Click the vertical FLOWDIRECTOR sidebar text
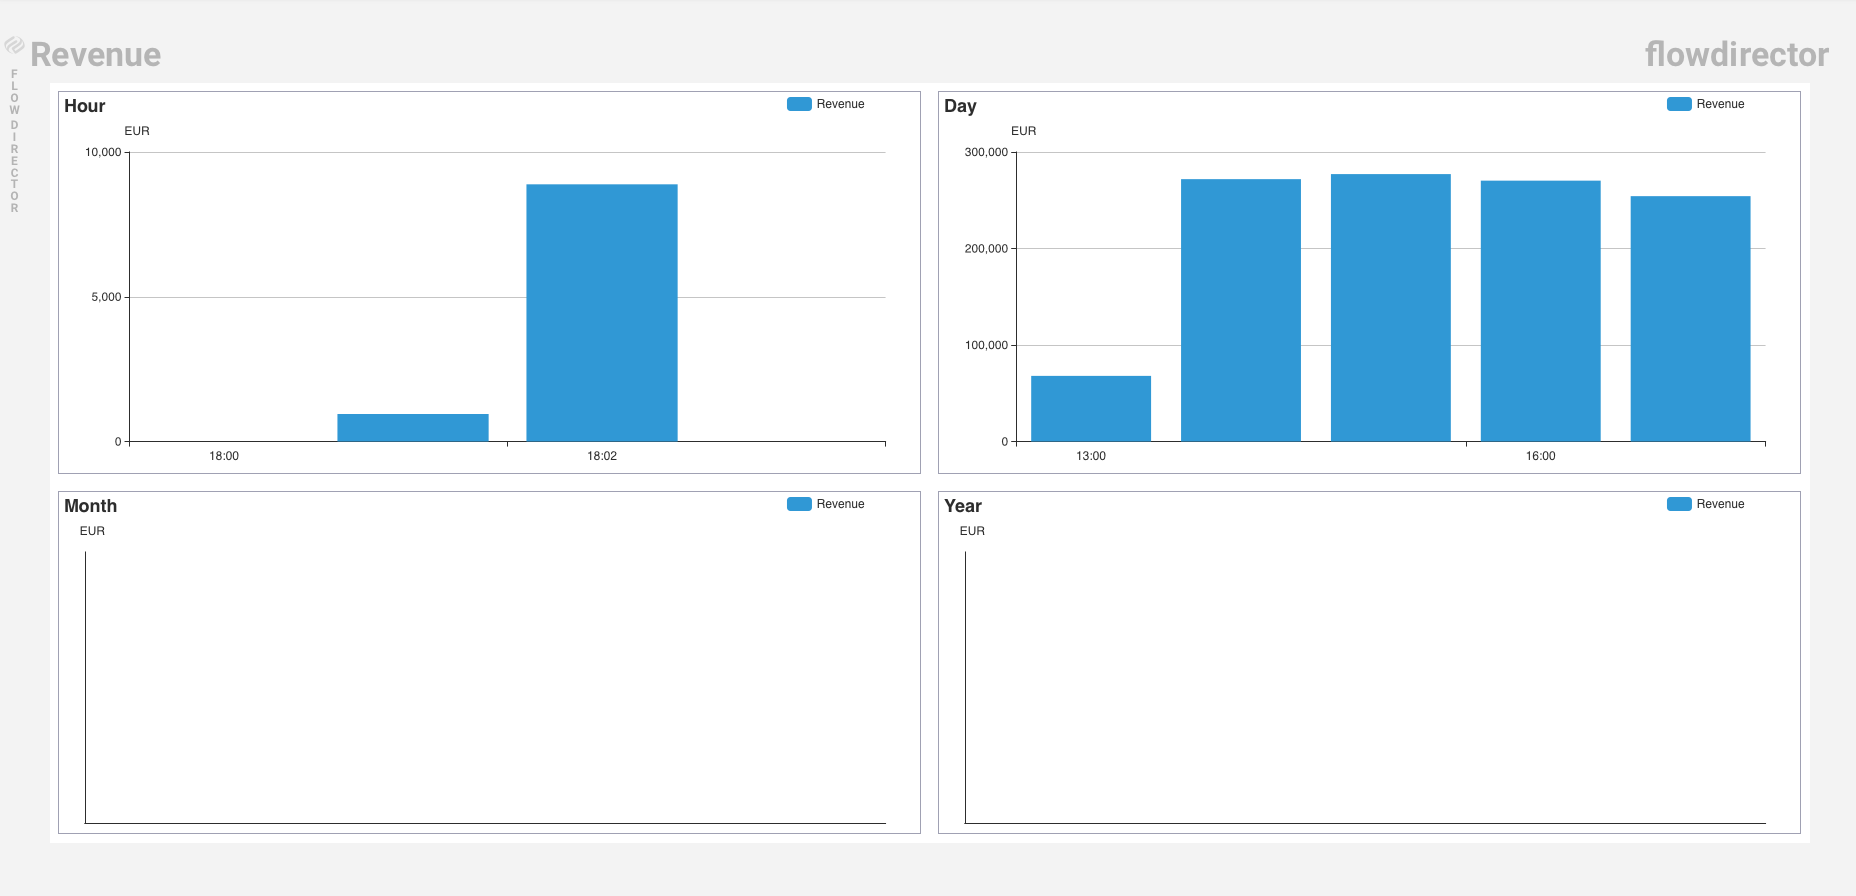1856x896 pixels. (x=14, y=141)
